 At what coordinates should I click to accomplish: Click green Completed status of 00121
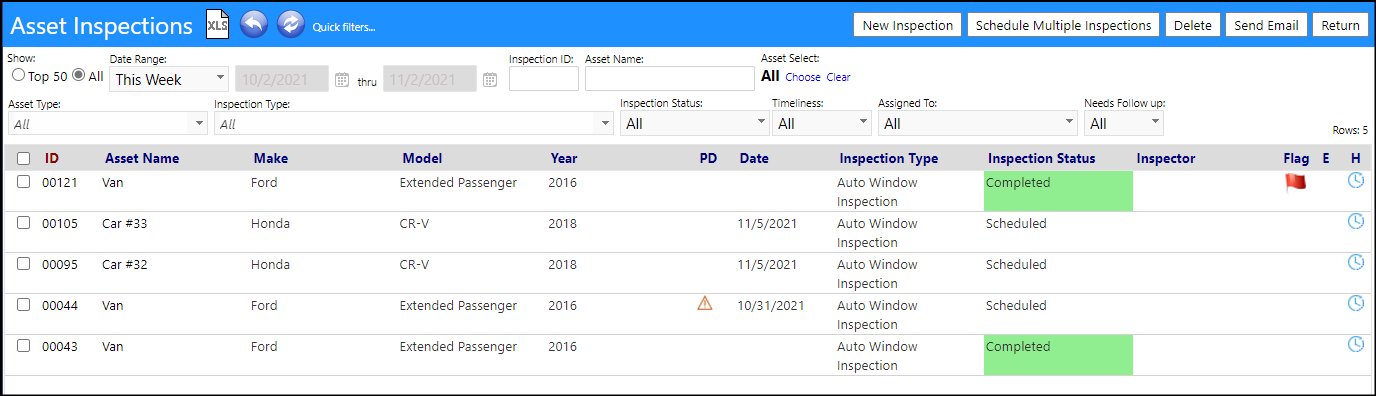pos(1058,191)
